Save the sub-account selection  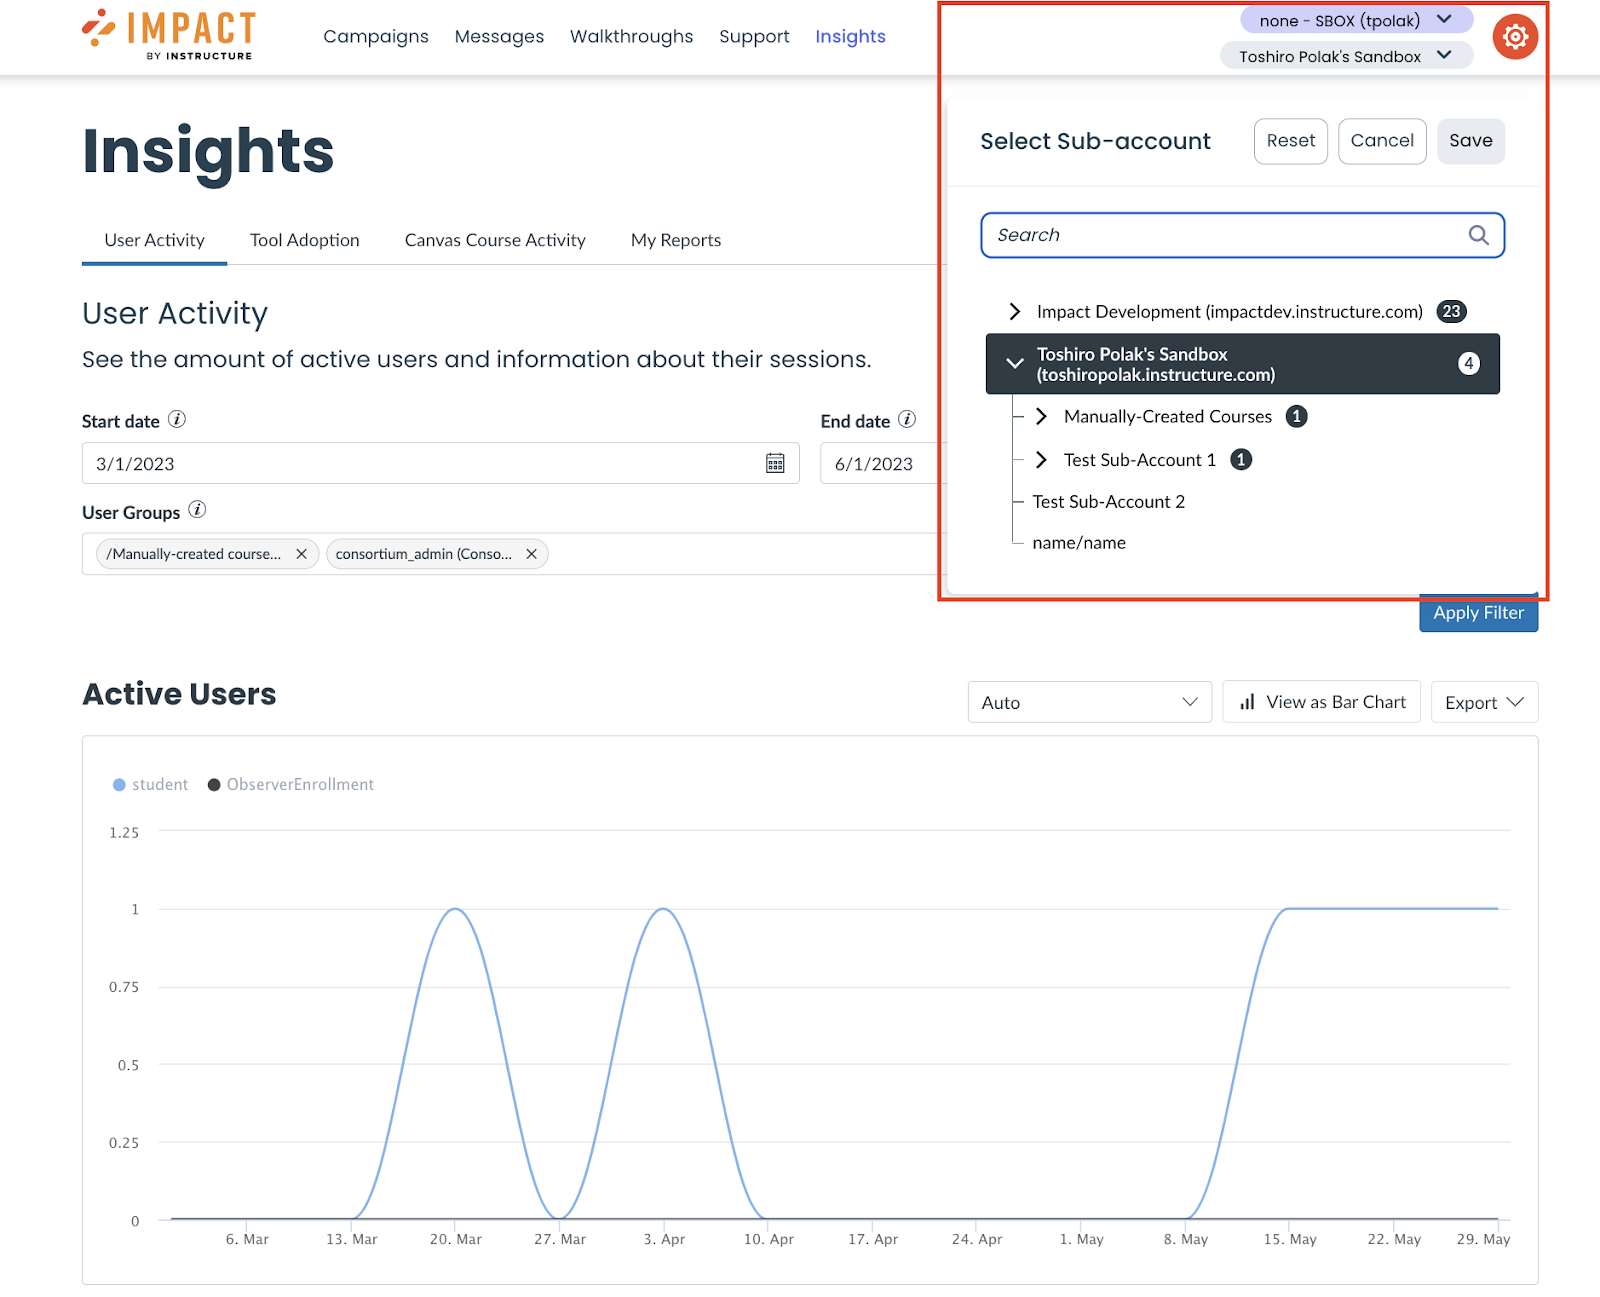1471,141
